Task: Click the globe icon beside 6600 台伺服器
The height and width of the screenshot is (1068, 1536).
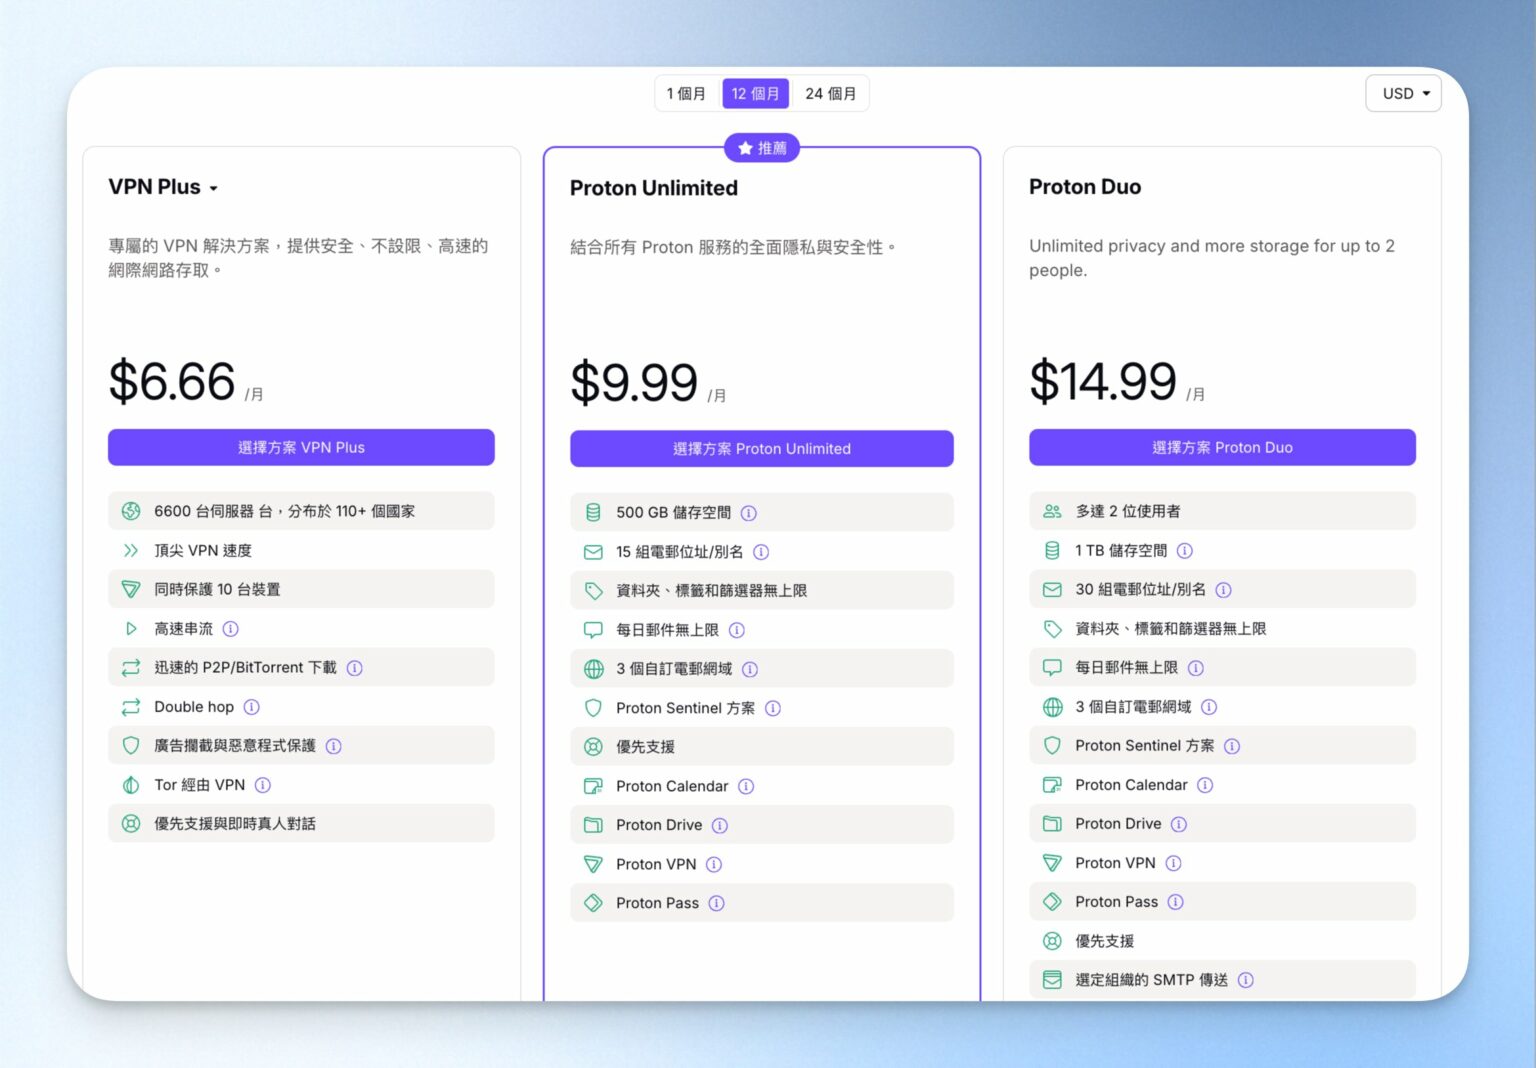Action: tap(131, 510)
